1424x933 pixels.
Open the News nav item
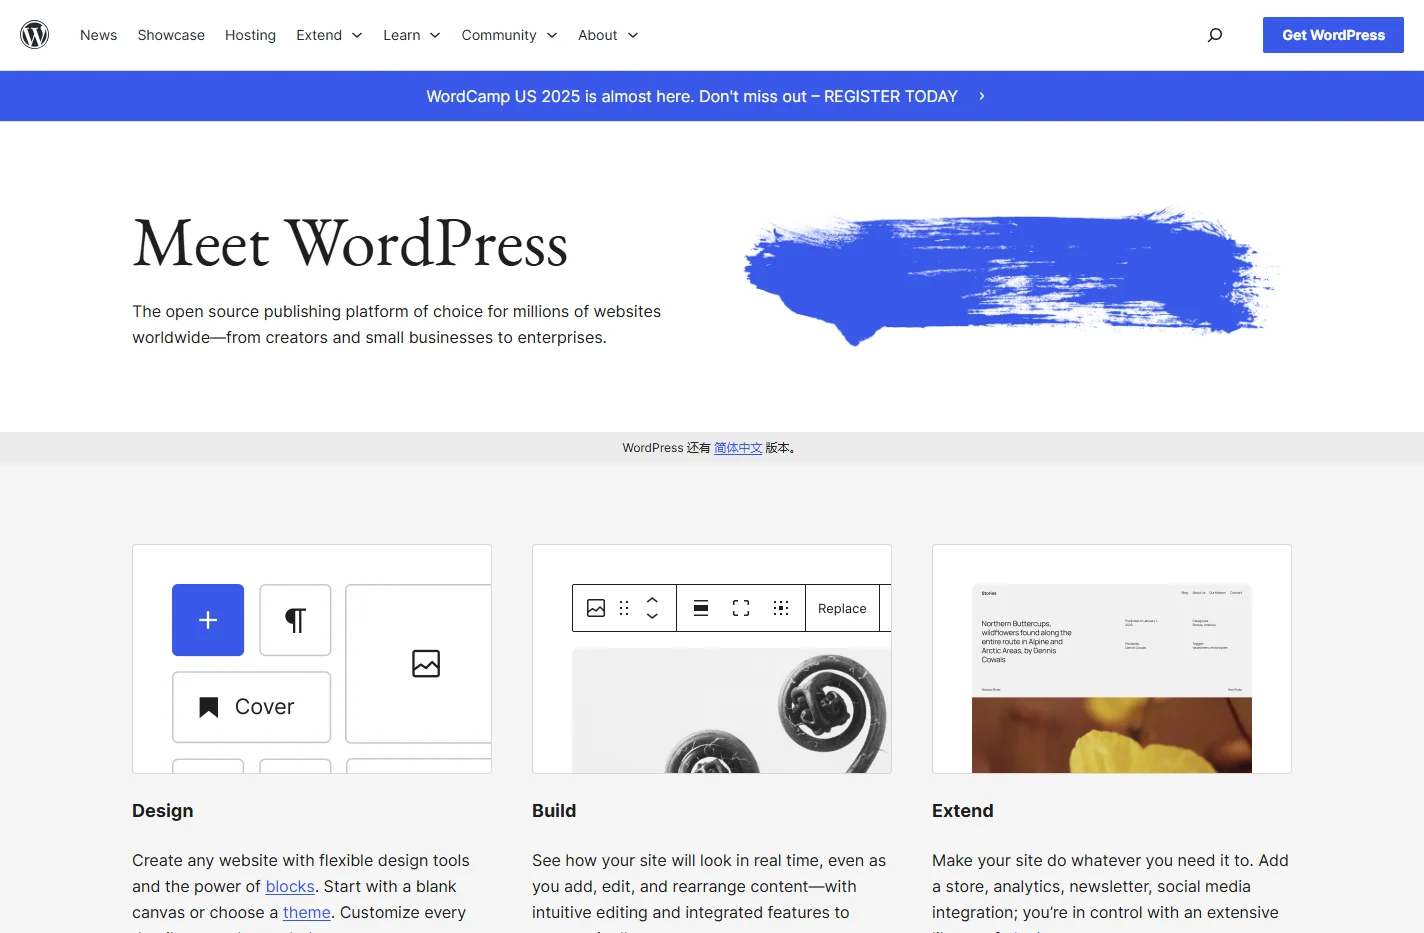click(x=98, y=35)
